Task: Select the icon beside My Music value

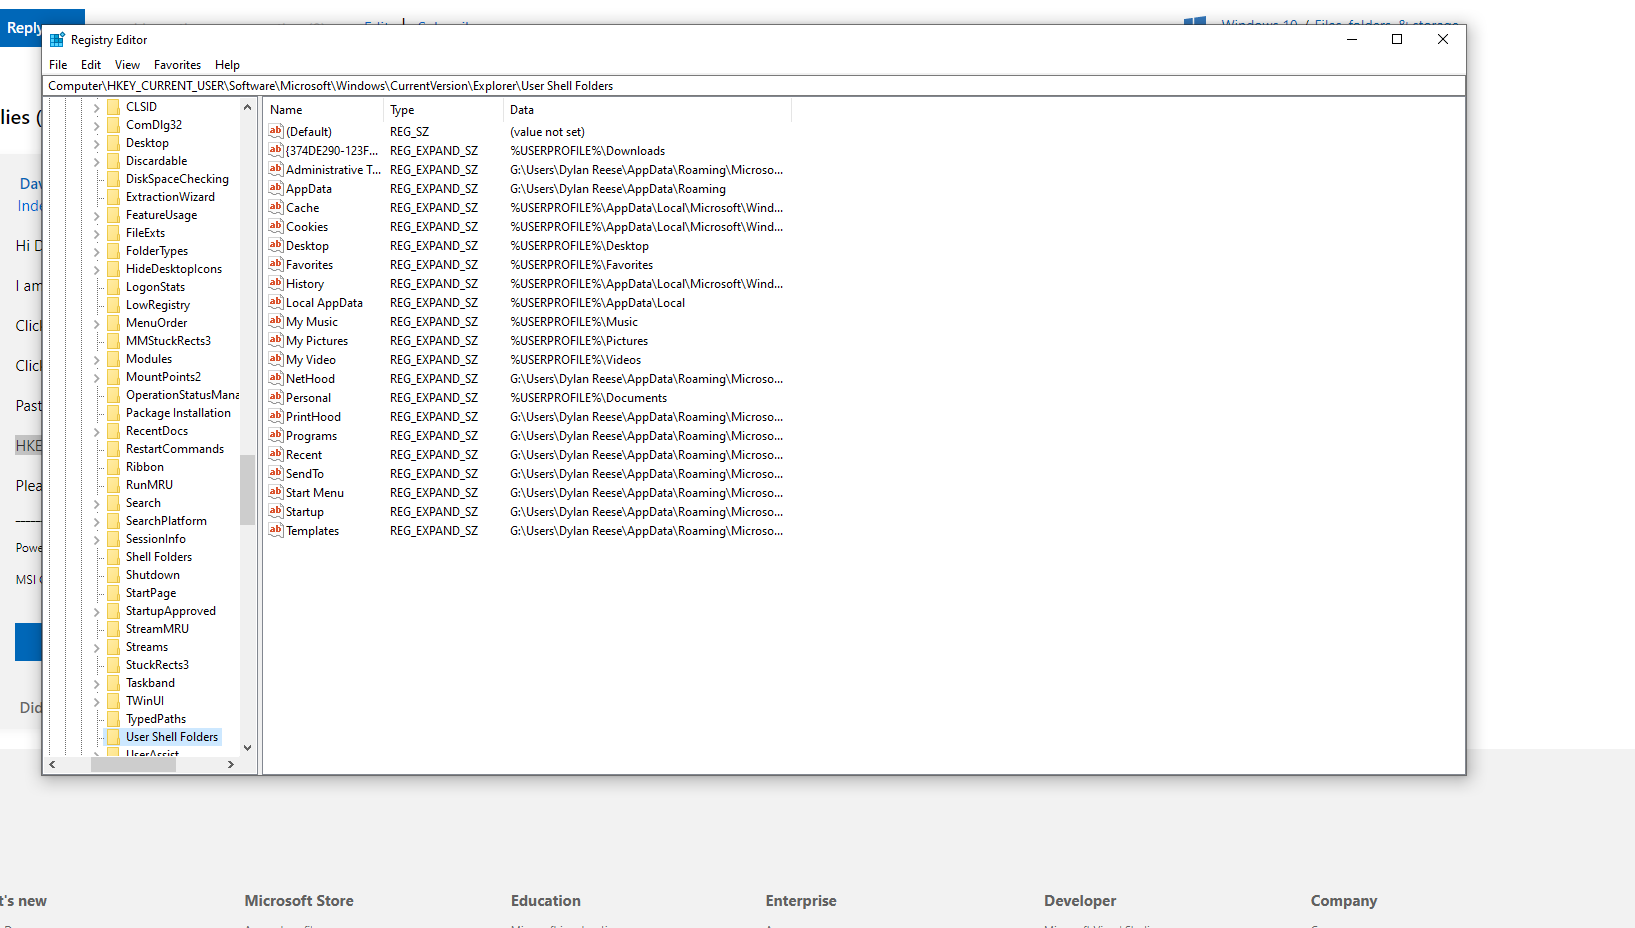Action: pyautogui.click(x=276, y=321)
